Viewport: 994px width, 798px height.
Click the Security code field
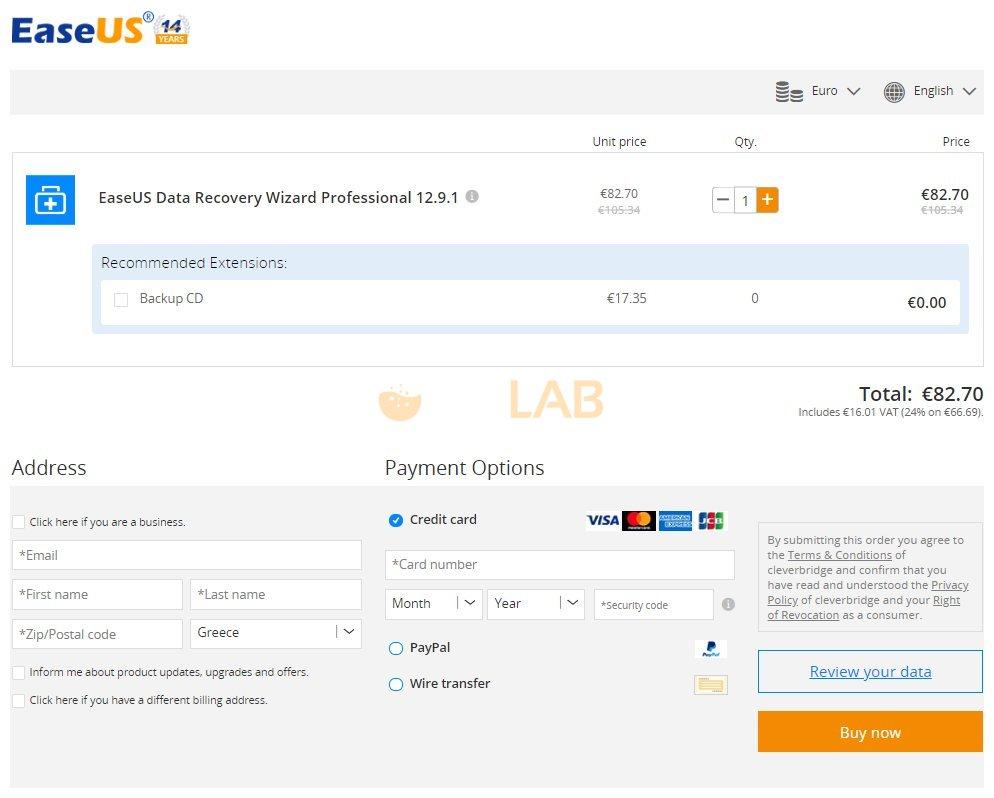coord(654,604)
